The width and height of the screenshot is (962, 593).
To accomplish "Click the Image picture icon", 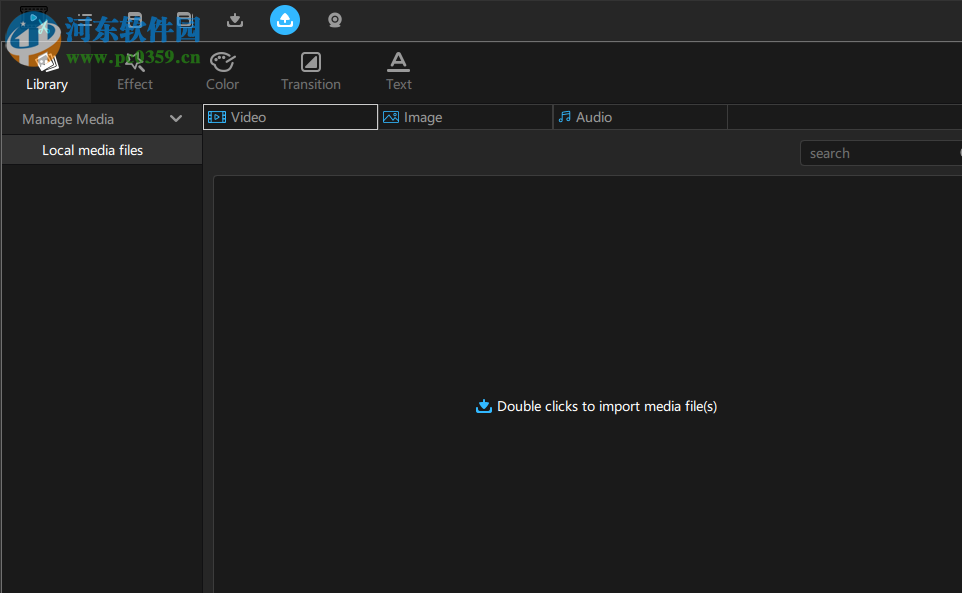I will (390, 117).
